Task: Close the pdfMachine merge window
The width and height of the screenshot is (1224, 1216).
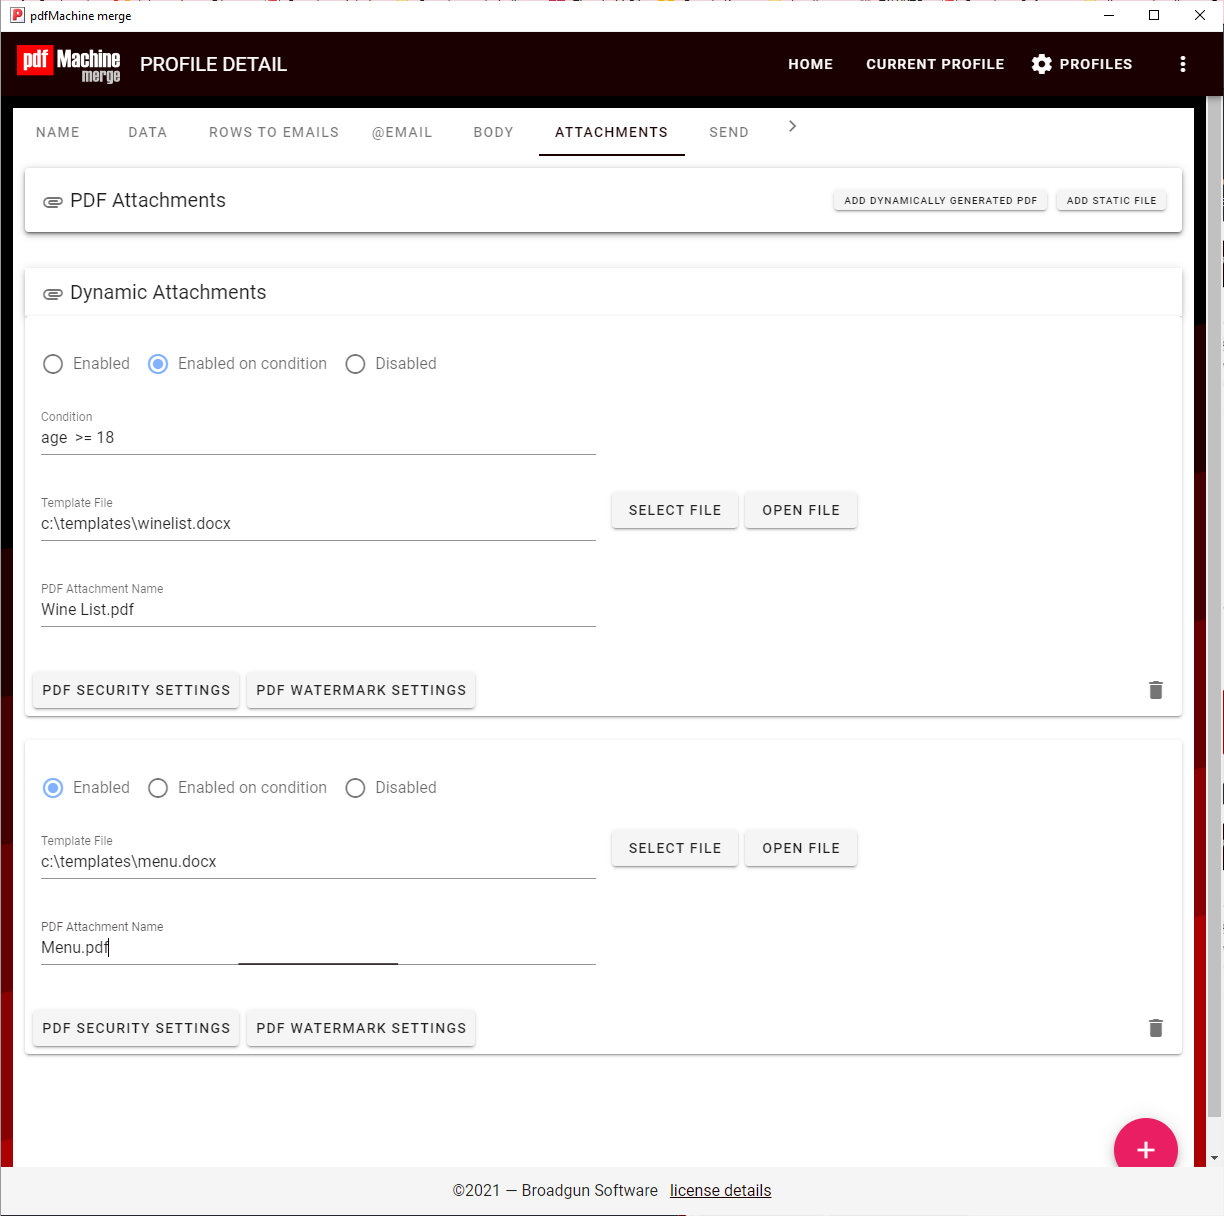Action: [1200, 15]
